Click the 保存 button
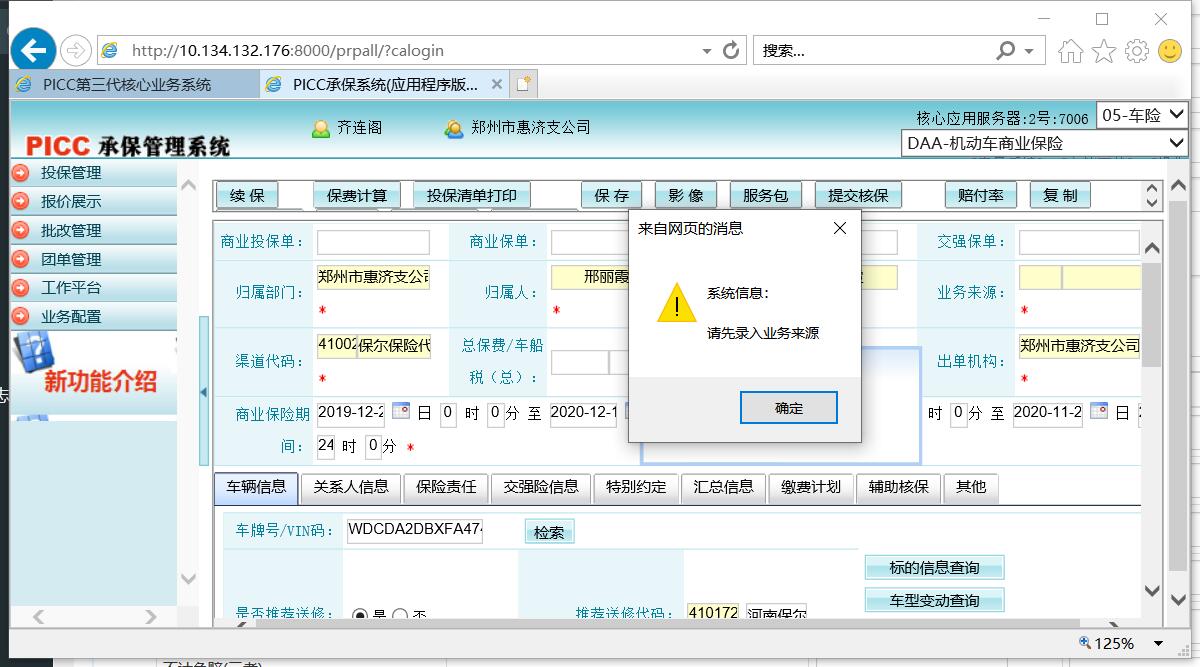This screenshot has width=1200, height=667. tap(611, 196)
